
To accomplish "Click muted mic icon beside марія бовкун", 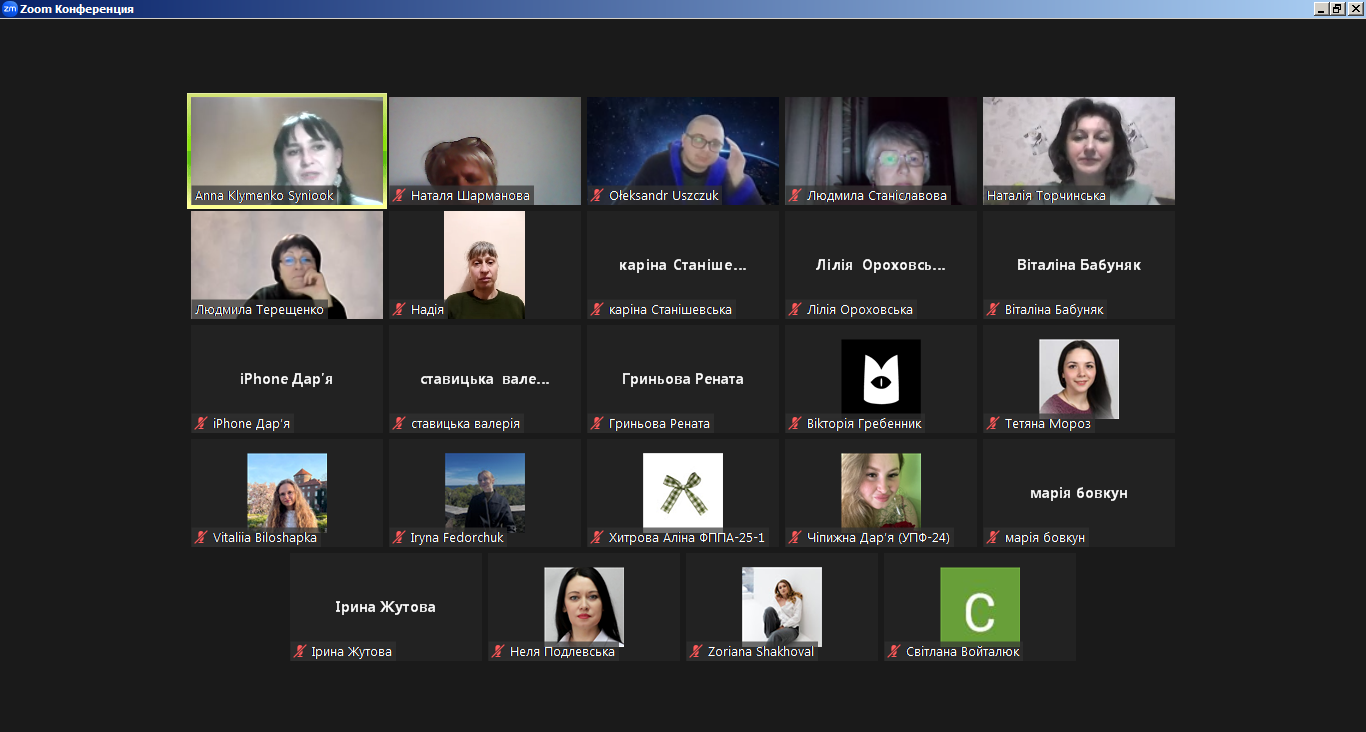I will (993, 538).
